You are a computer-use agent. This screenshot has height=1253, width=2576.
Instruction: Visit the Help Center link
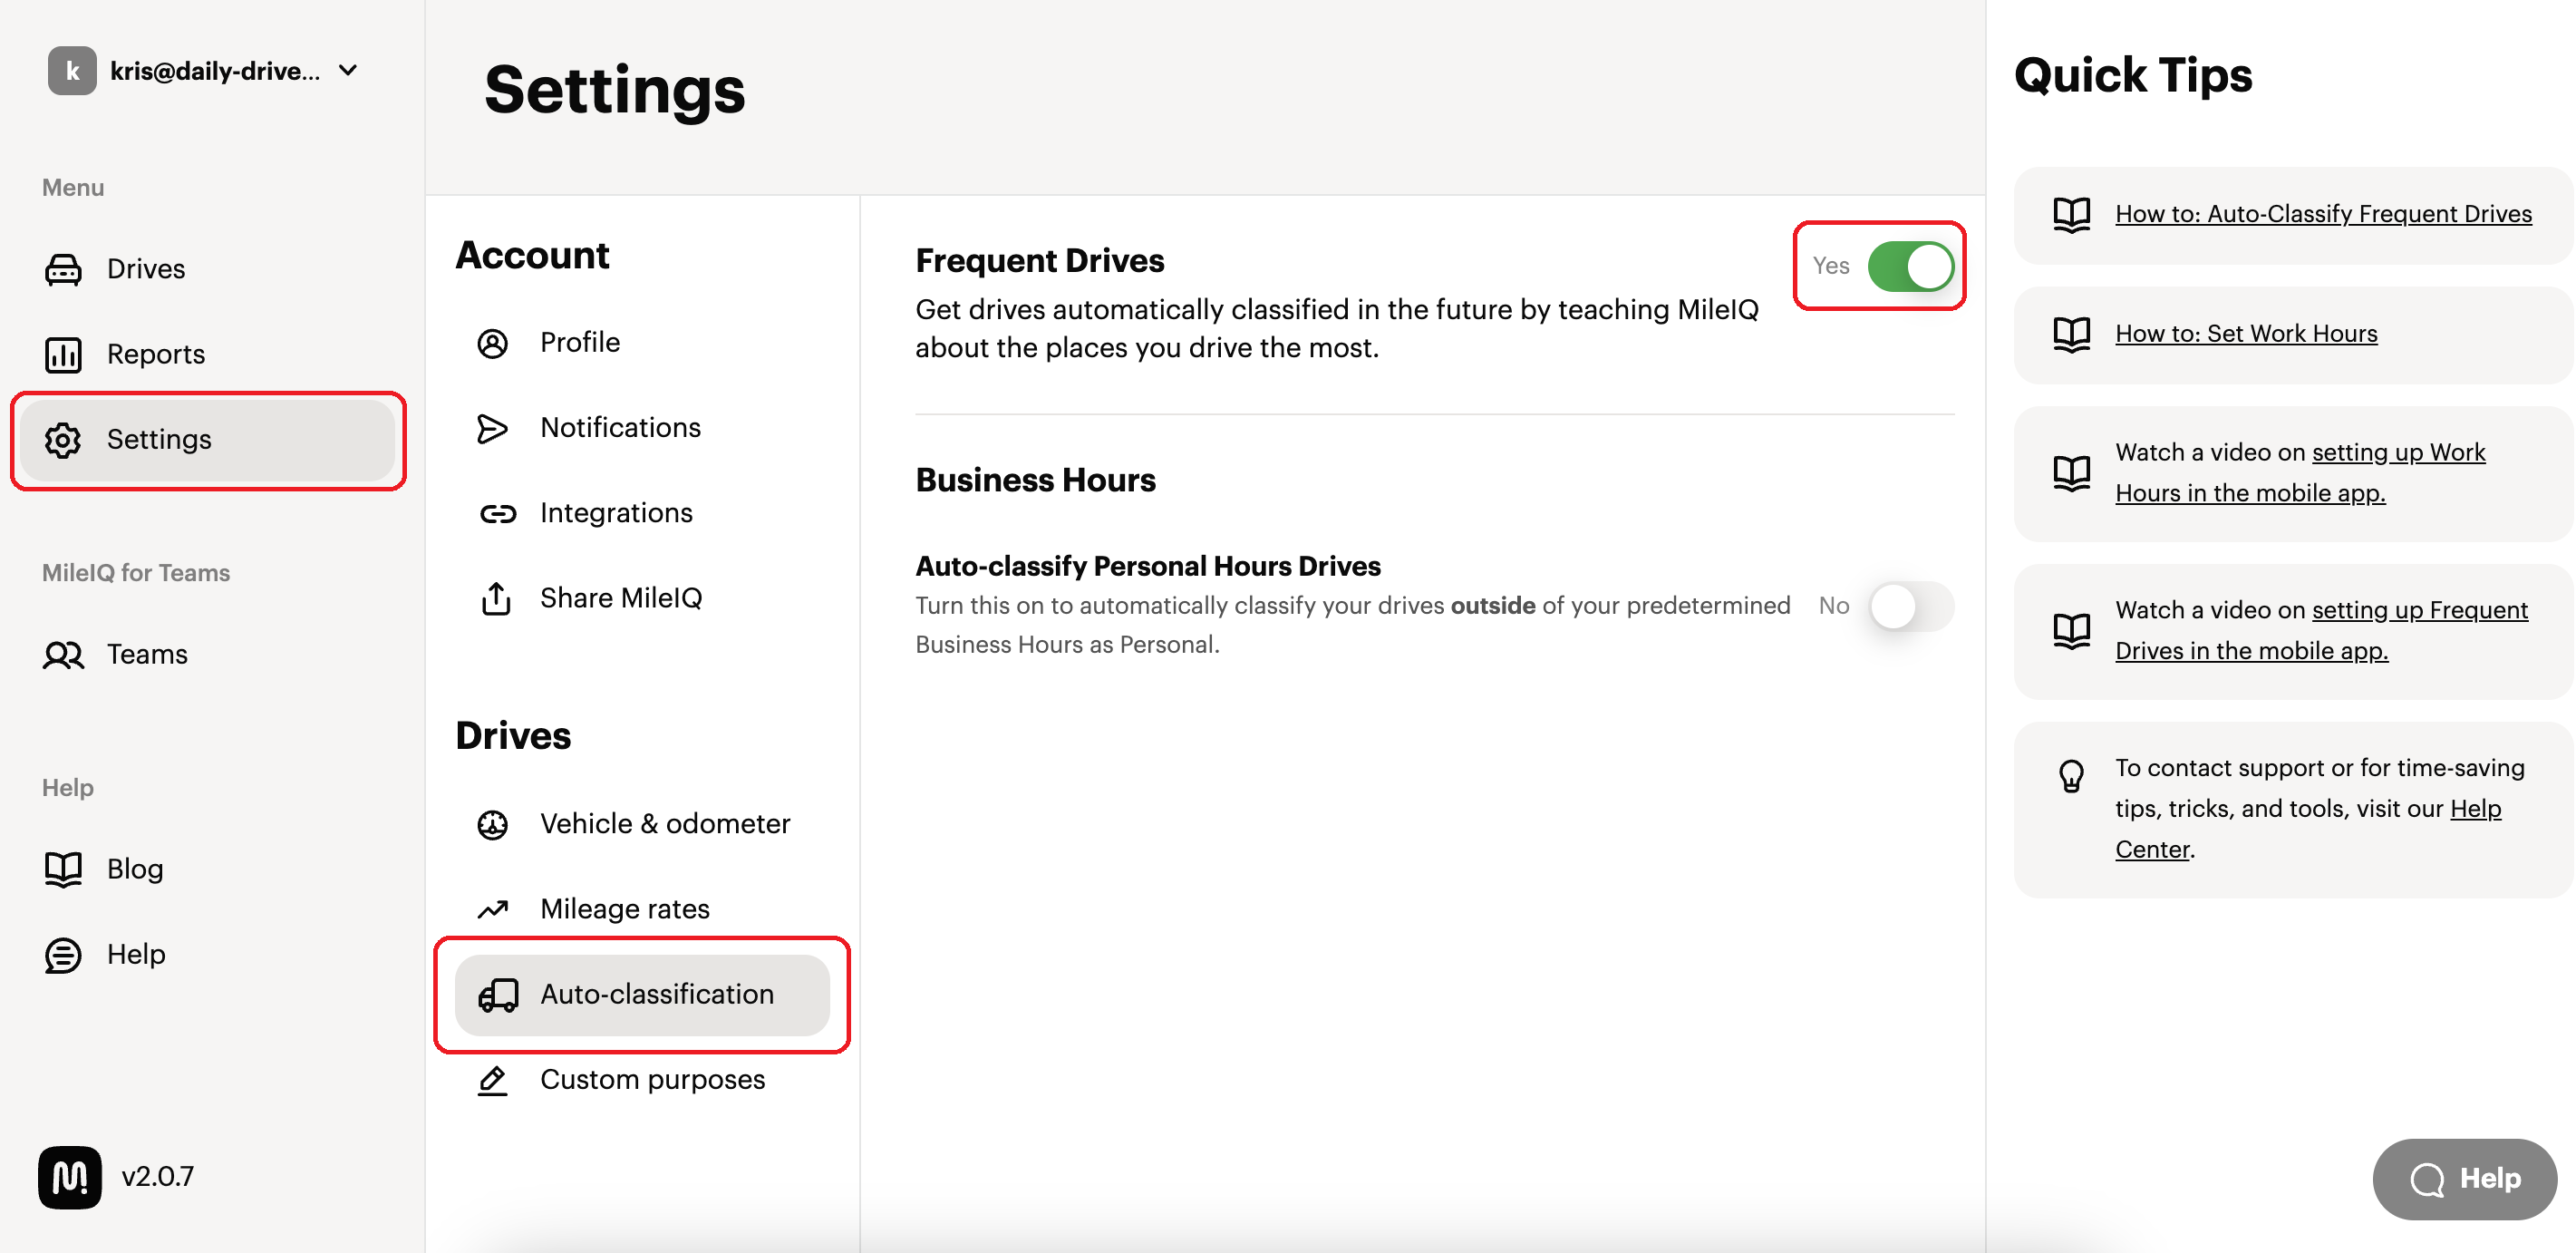point(2308,829)
